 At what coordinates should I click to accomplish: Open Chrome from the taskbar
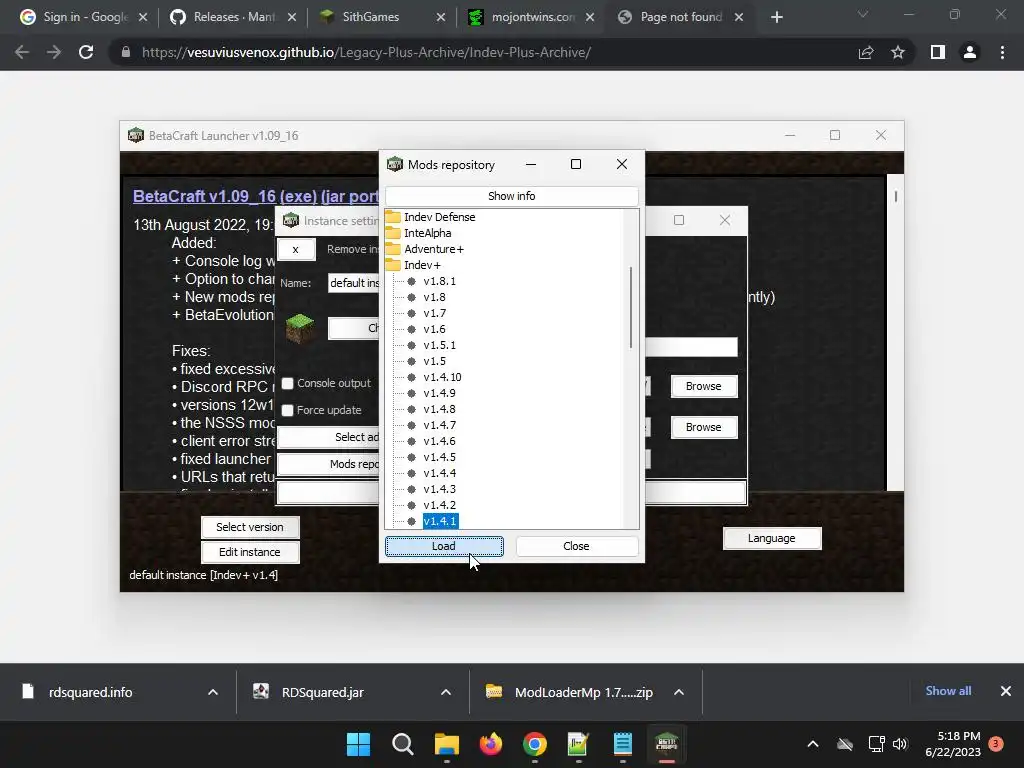(x=535, y=744)
